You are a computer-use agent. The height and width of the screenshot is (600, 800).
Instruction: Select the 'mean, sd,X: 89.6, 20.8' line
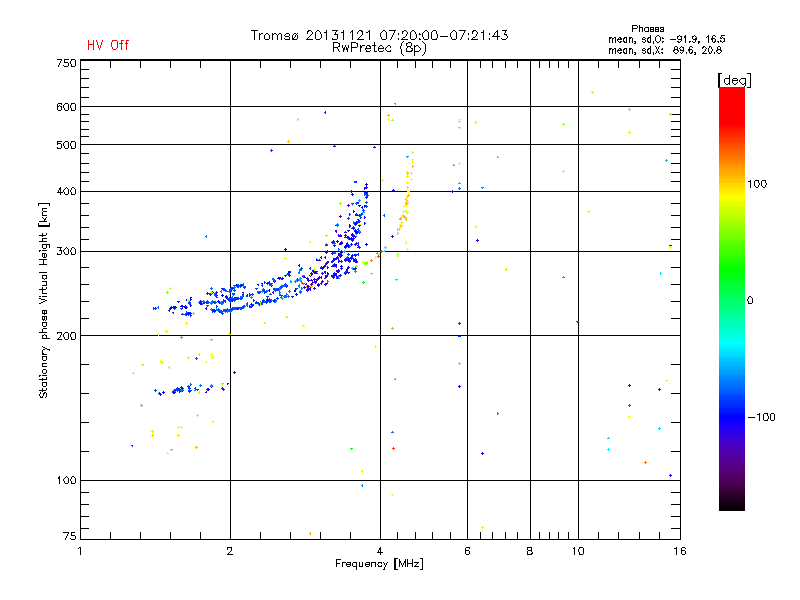(x=665, y=50)
